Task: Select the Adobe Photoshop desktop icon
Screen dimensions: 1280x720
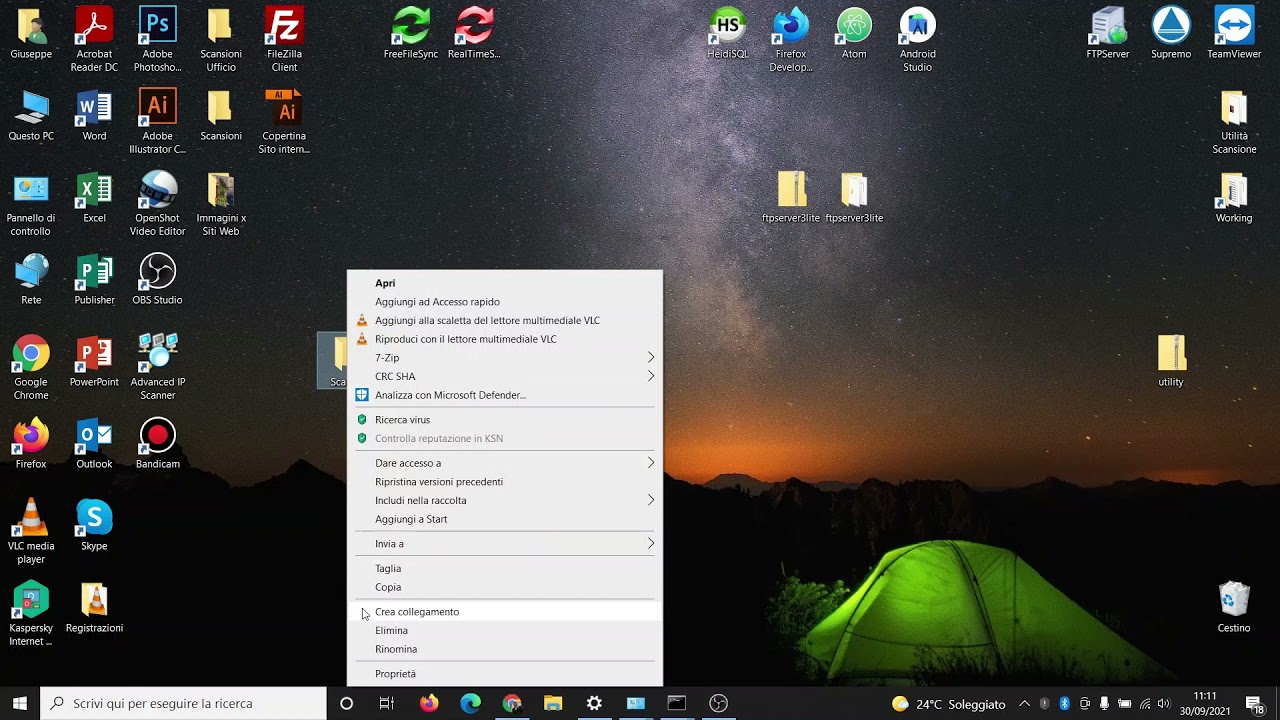Action: pos(157,40)
